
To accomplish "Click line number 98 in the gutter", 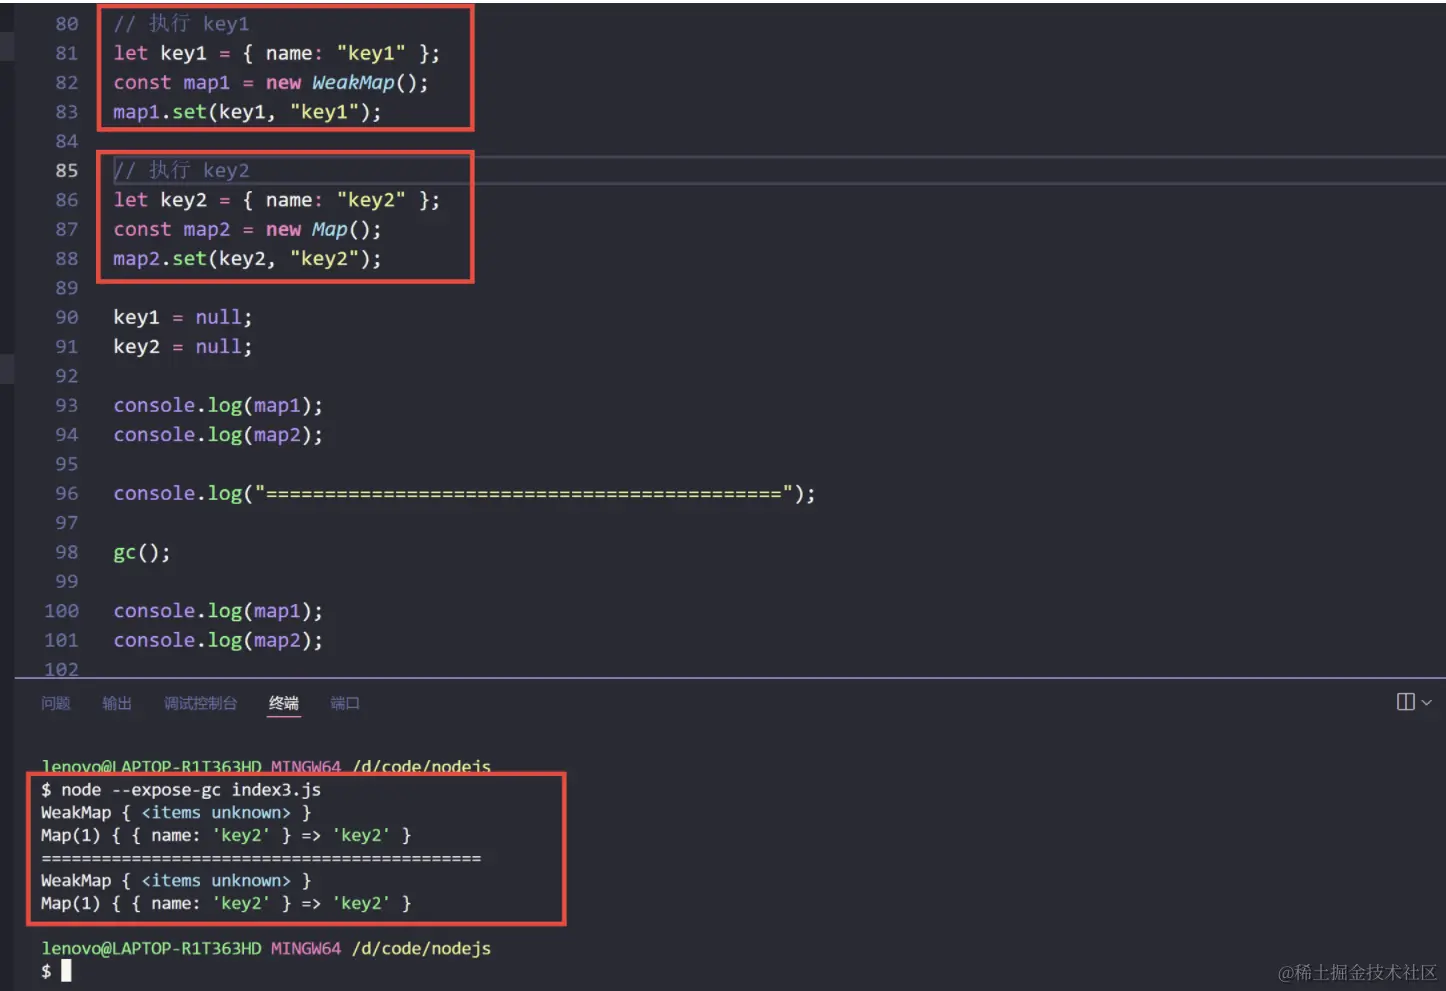I will click(x=66, y=552).
